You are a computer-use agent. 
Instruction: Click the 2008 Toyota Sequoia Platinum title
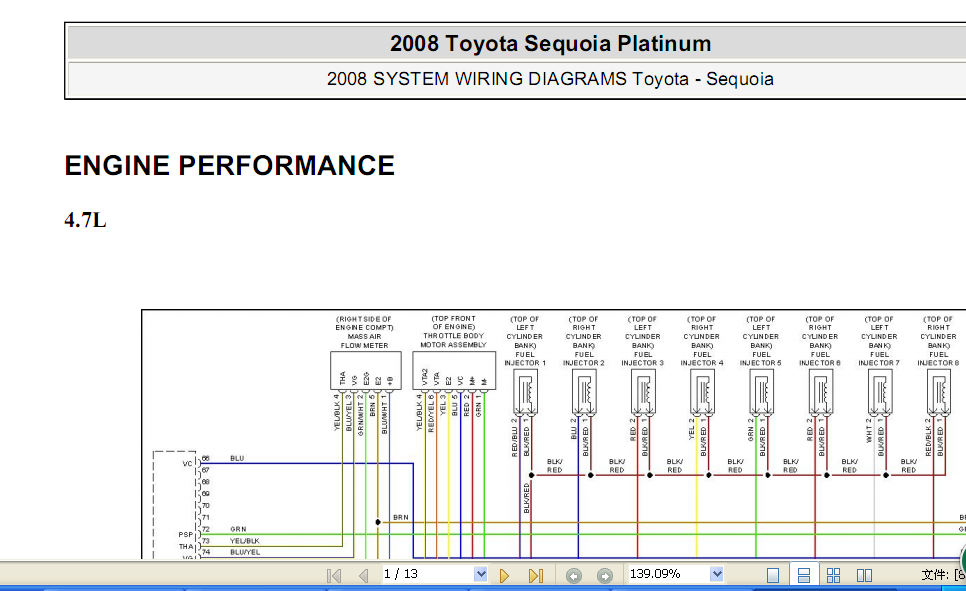click(x=550, y=43)
